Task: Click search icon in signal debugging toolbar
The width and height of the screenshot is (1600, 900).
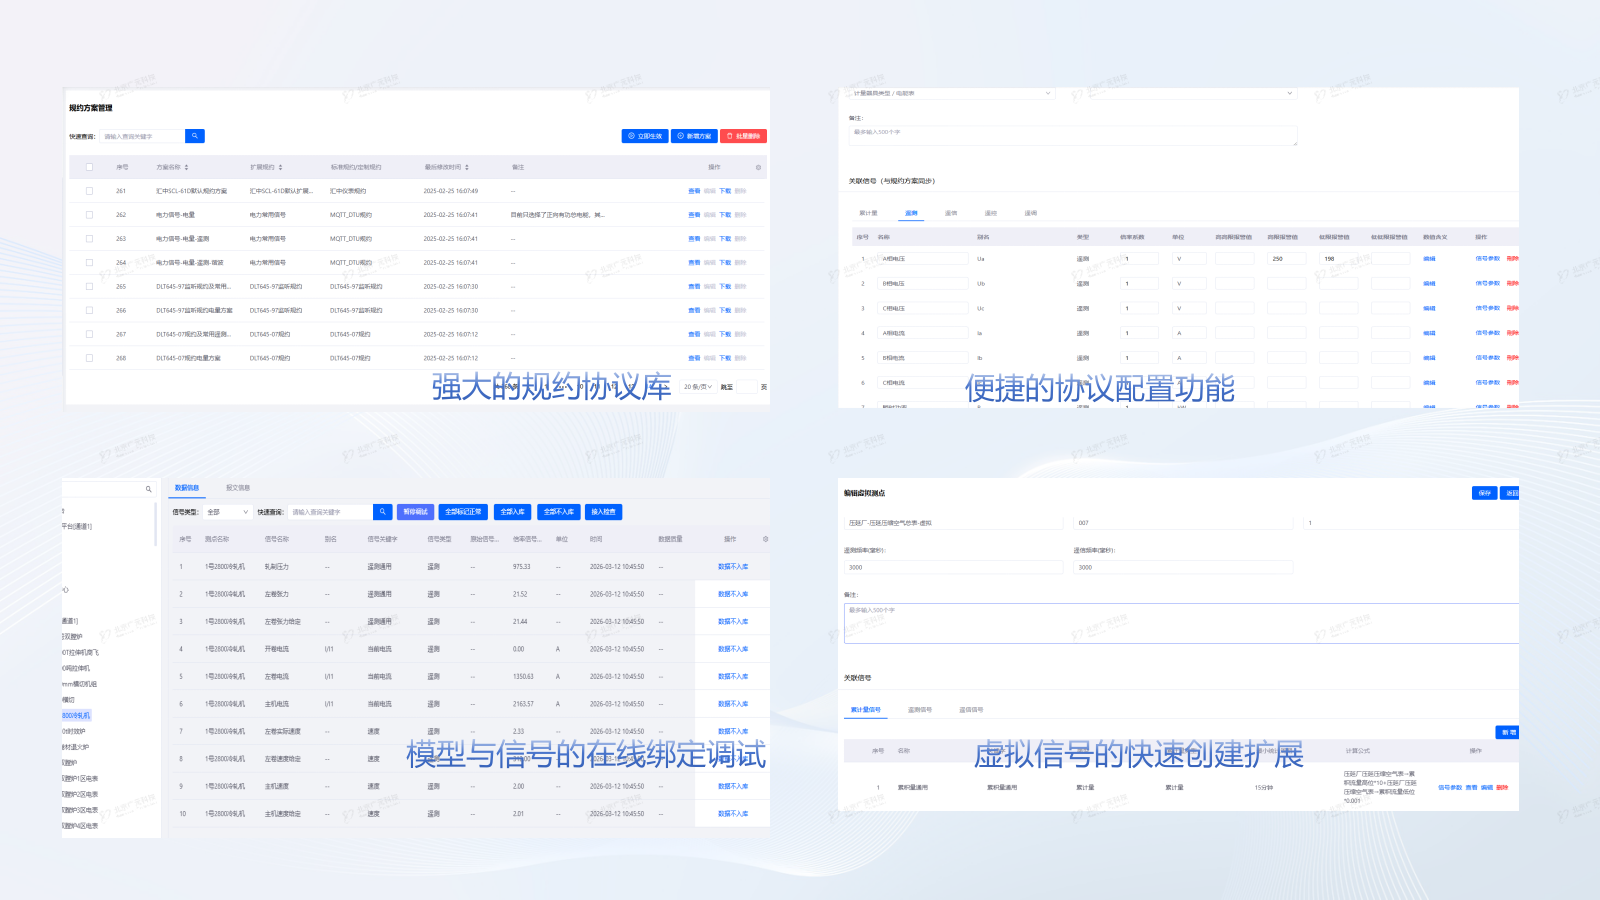Action: tap(382, 512)
